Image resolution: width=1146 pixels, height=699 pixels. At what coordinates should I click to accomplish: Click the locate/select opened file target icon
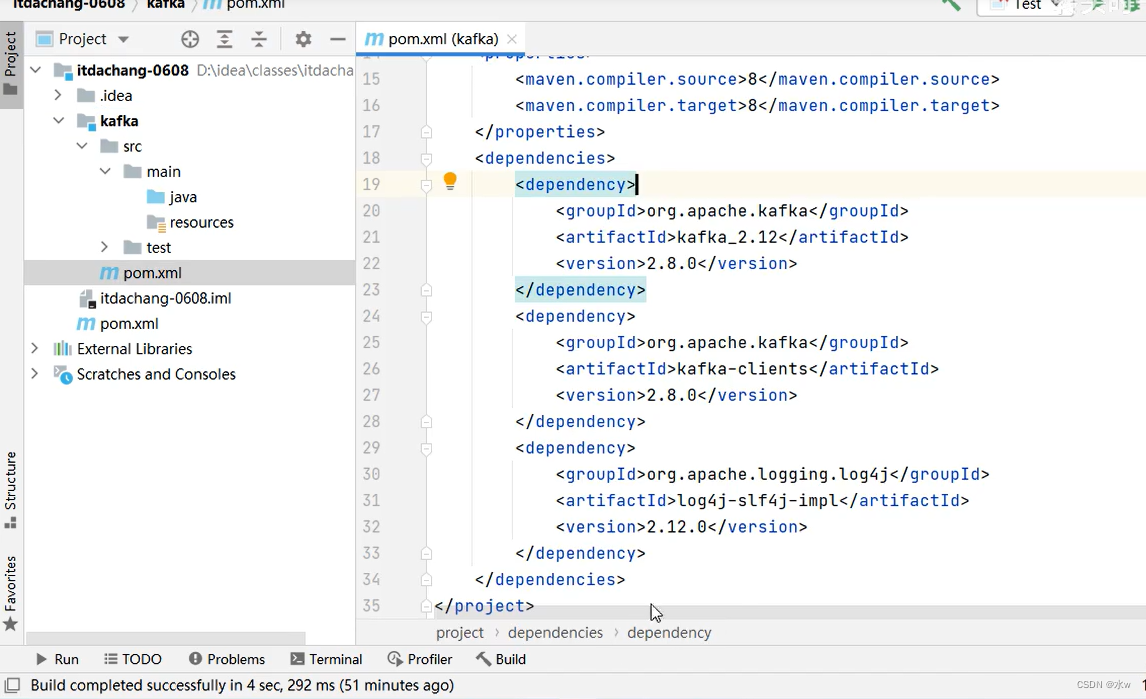tap(190, 39)
